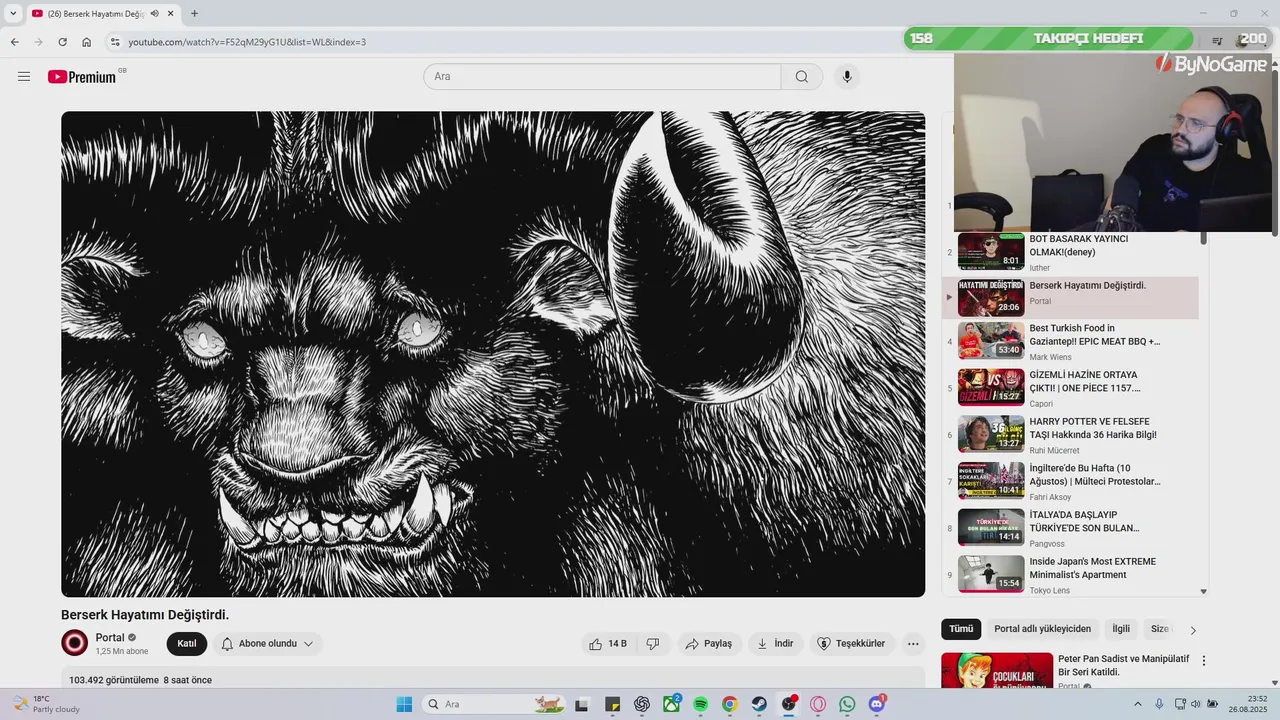Screen dimensions: 1280x720
Task: Open new tab with plus button
Action: (x=194, y=14)
